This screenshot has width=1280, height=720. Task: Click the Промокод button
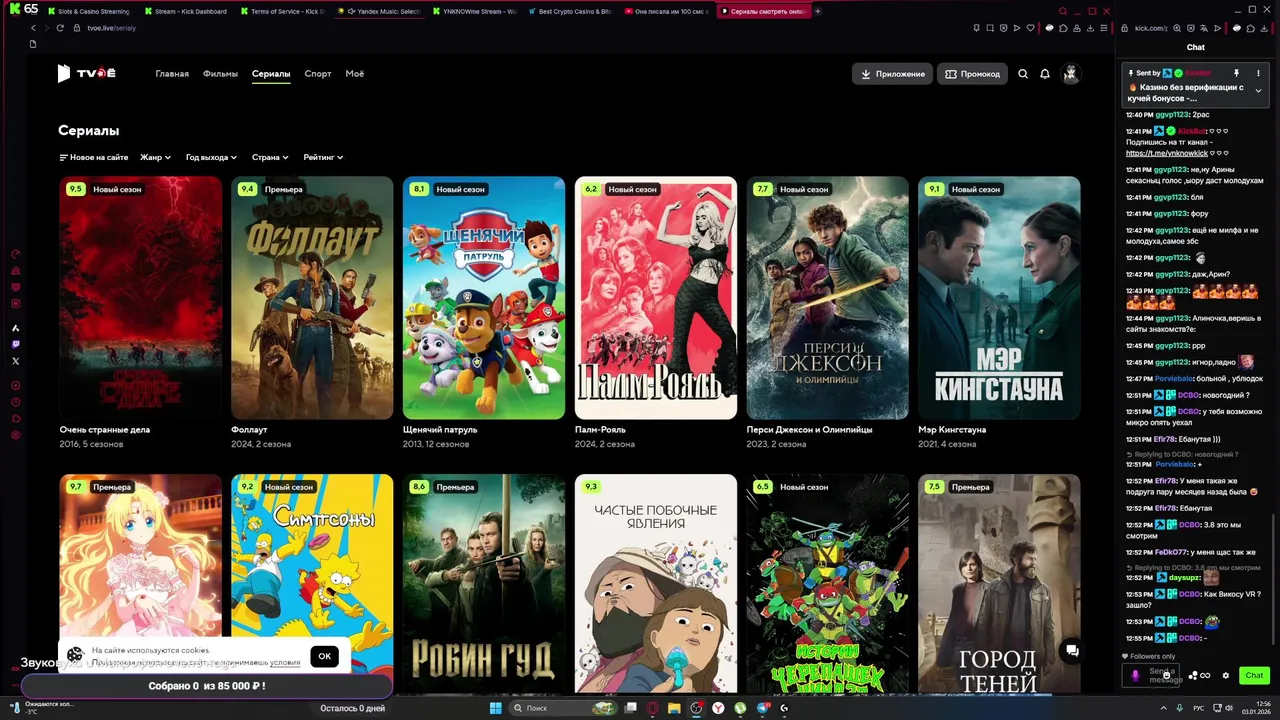coord(972,74)
